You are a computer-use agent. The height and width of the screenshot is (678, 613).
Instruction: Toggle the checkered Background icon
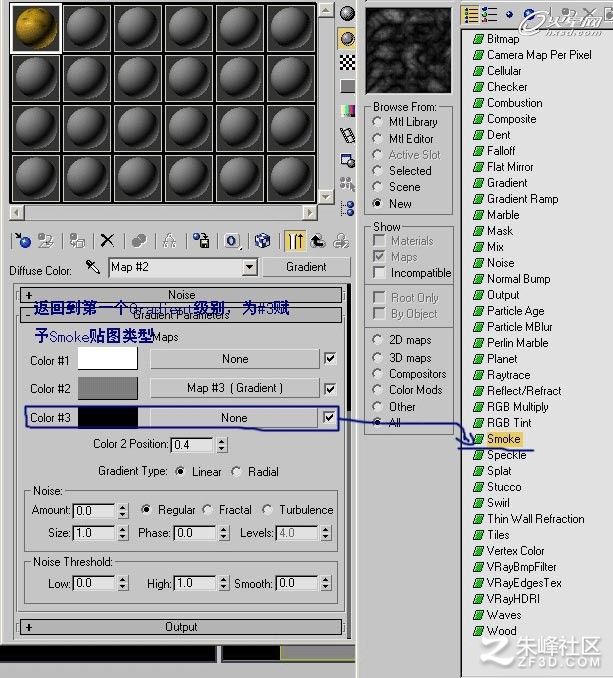(x=347, y=63)
